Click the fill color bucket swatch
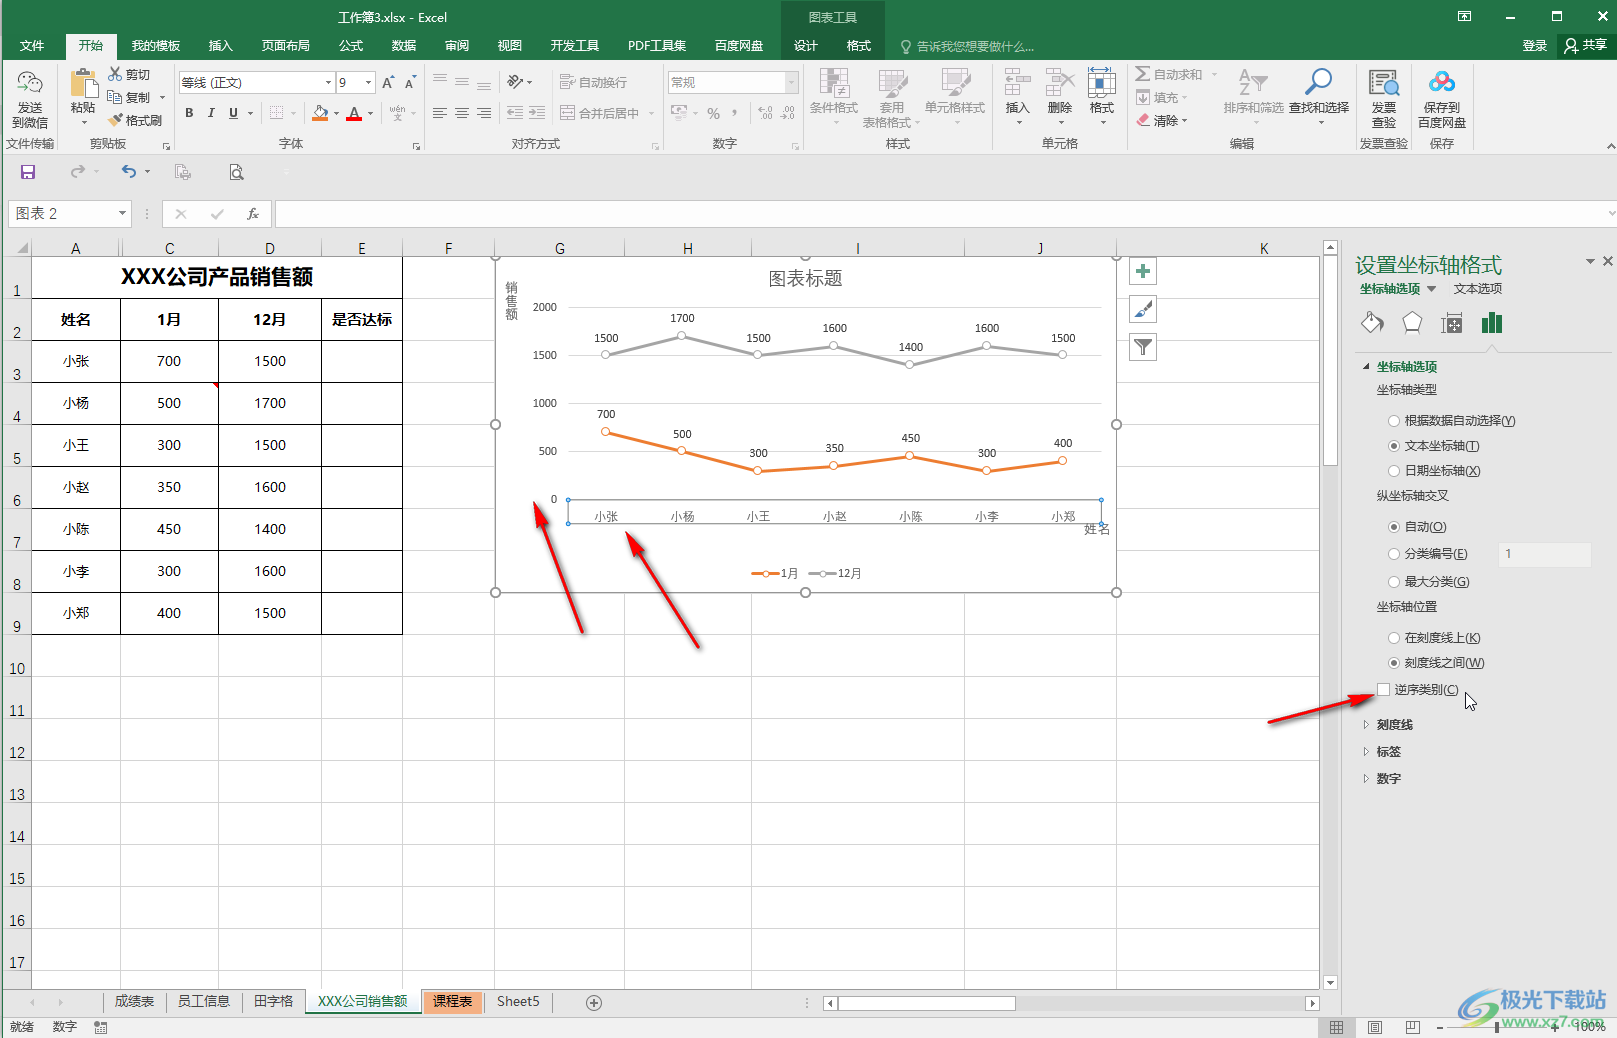The height and width of the screenshot is (1038, 1617). [x=320, y=114]
